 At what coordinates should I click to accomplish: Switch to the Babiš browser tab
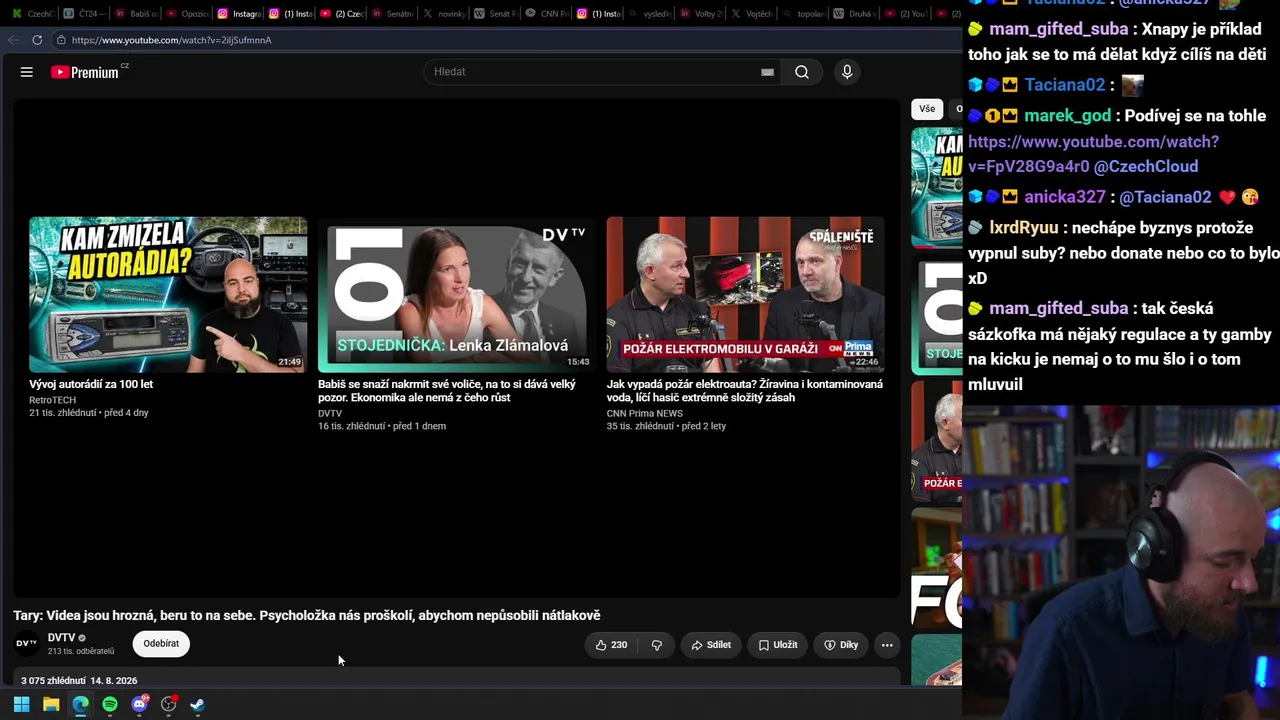(135, 14)
